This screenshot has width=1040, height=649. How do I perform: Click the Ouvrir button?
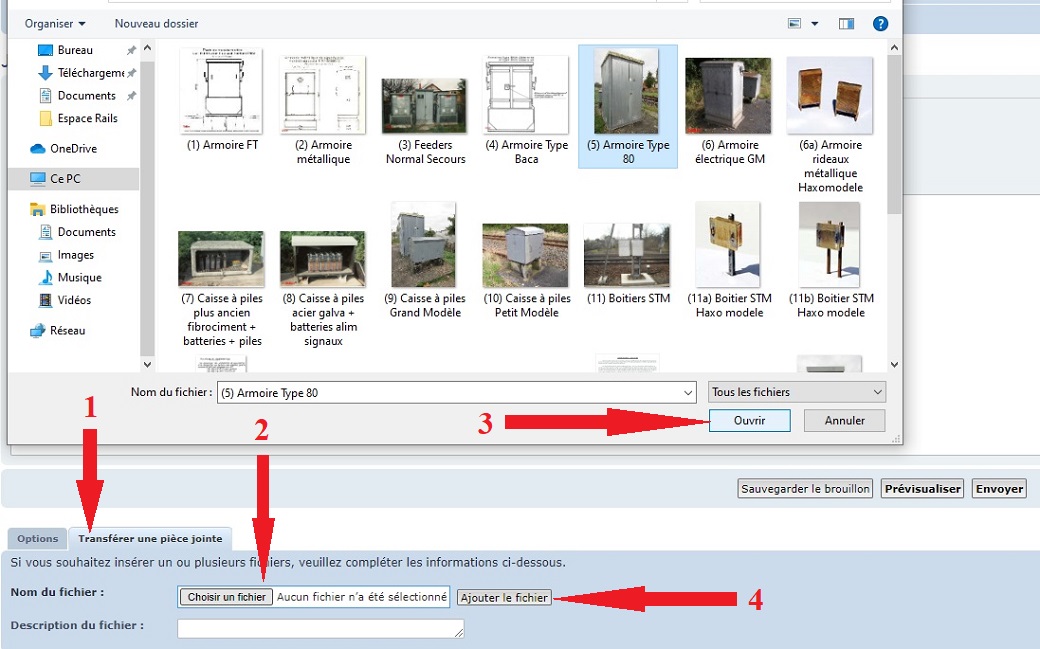(749, 421)
